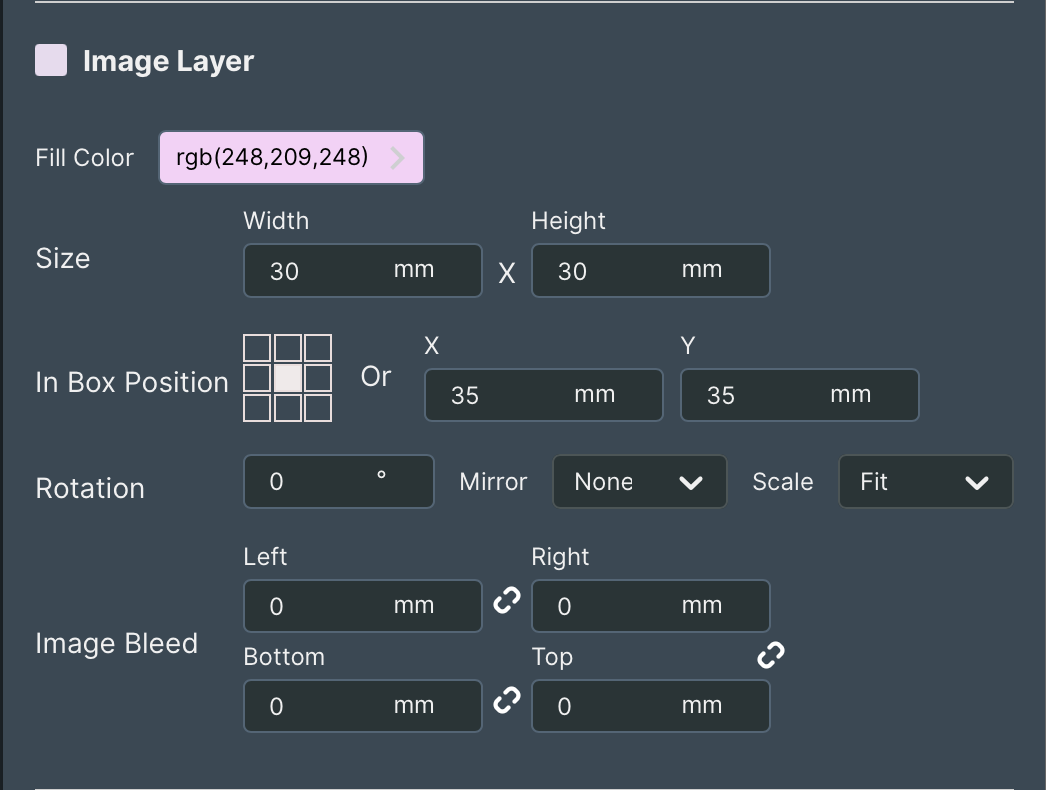Select top-right In Box Position cell

(x=318, y=348)
